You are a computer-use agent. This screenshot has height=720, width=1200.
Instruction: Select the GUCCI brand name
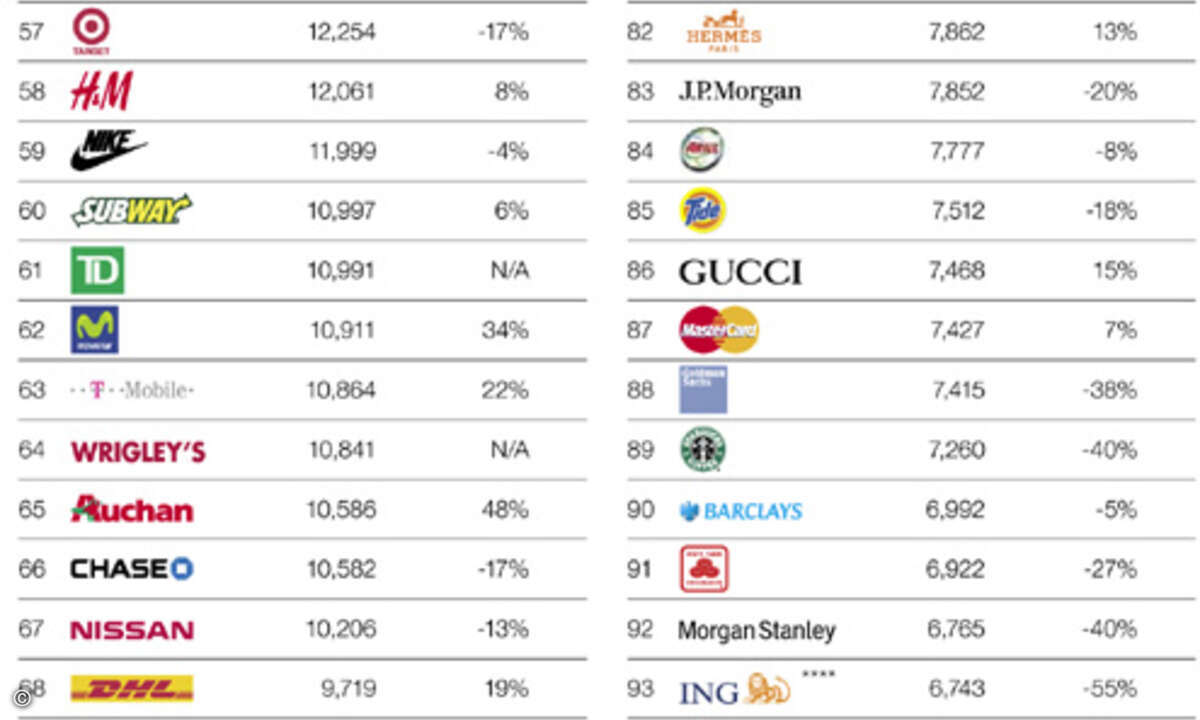[740, 271]
